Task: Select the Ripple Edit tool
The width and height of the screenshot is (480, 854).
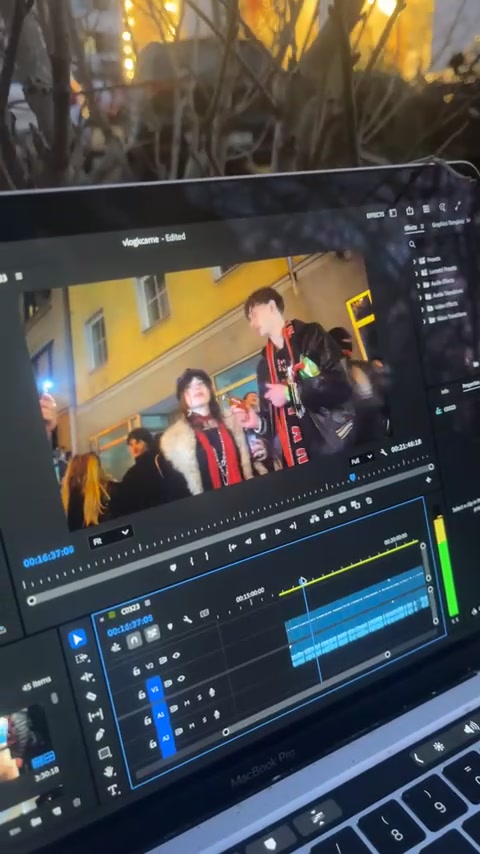Action: click(x=87, y=677)
